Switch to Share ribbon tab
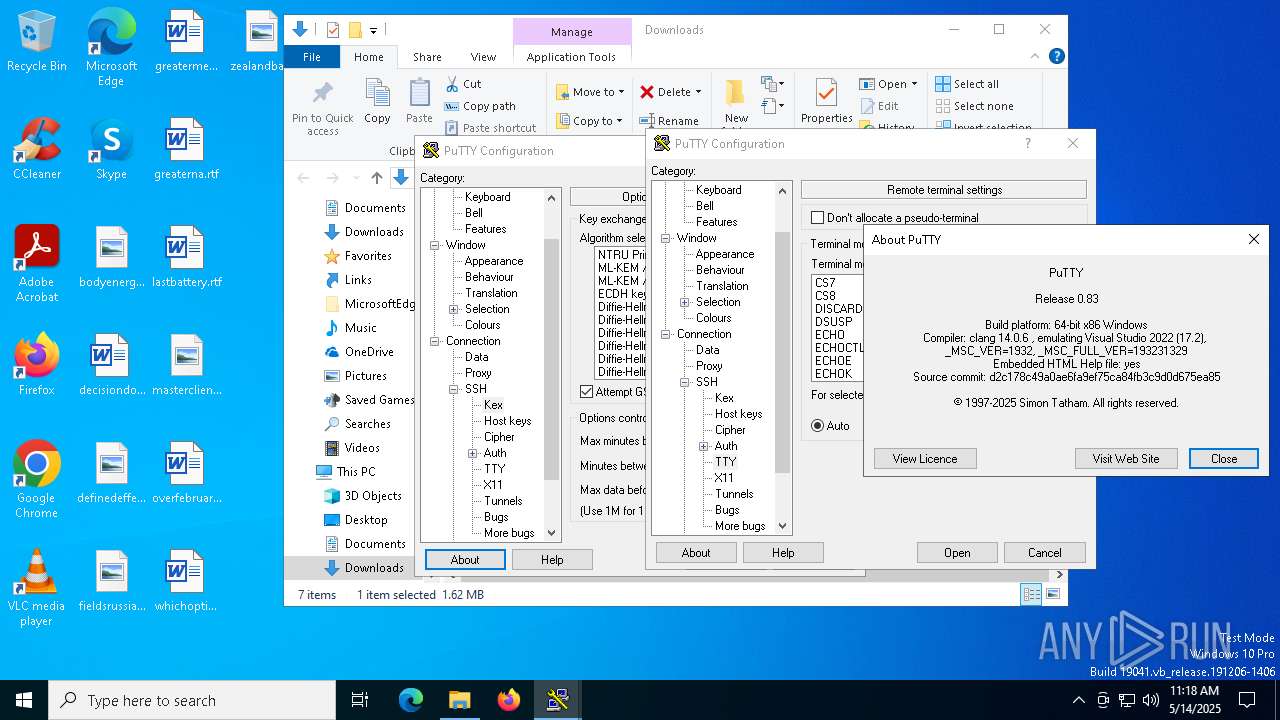 (427, 57)
